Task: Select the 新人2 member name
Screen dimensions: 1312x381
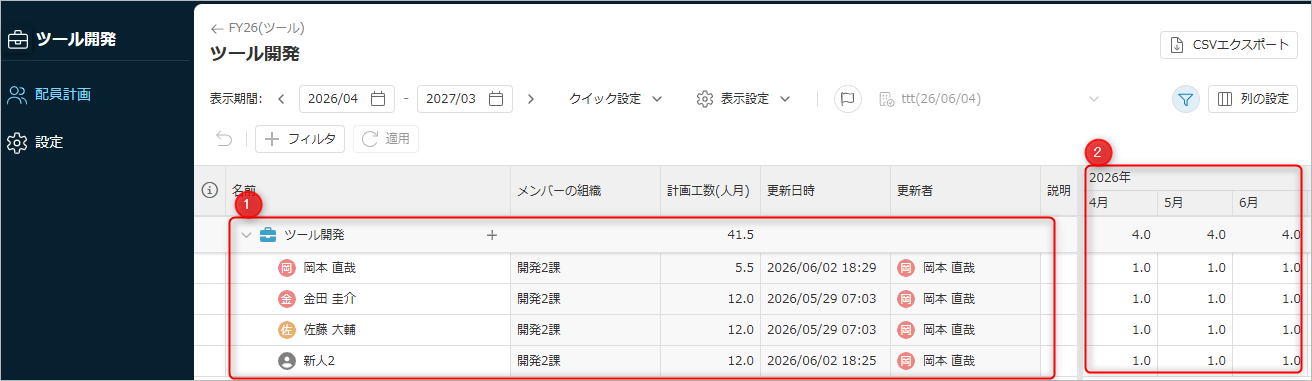Action: tap(319, 360)
